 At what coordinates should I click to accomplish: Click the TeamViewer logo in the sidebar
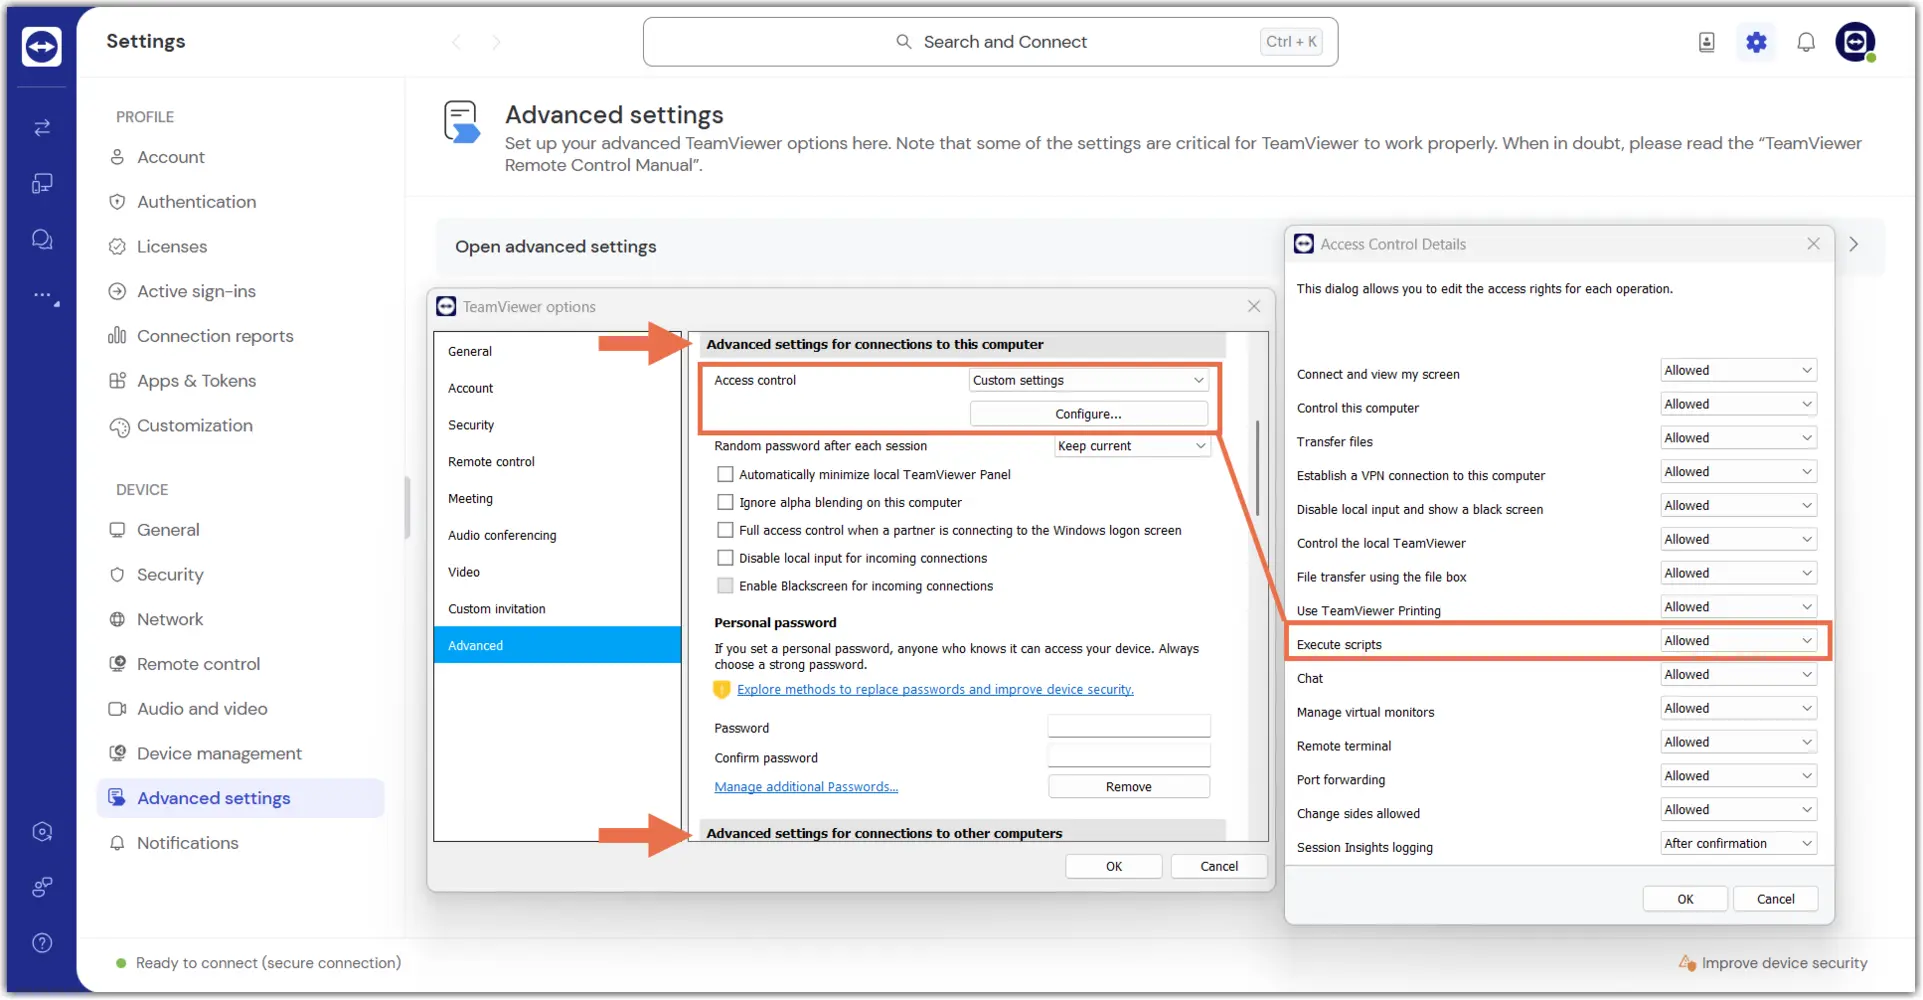pyautogui.click(x=41, y=46)
